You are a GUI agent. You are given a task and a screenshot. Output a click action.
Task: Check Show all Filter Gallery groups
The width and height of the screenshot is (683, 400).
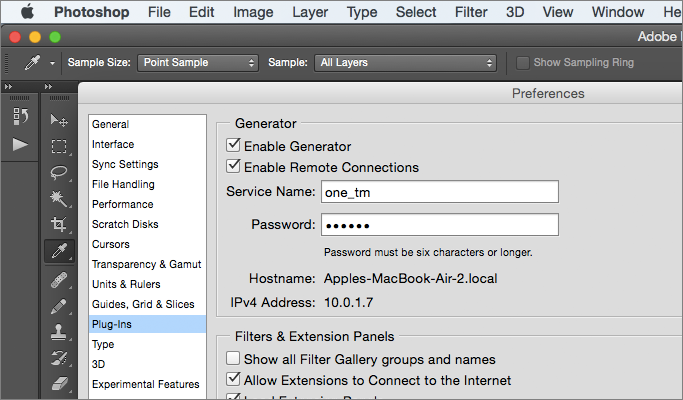tap(233, 358)
